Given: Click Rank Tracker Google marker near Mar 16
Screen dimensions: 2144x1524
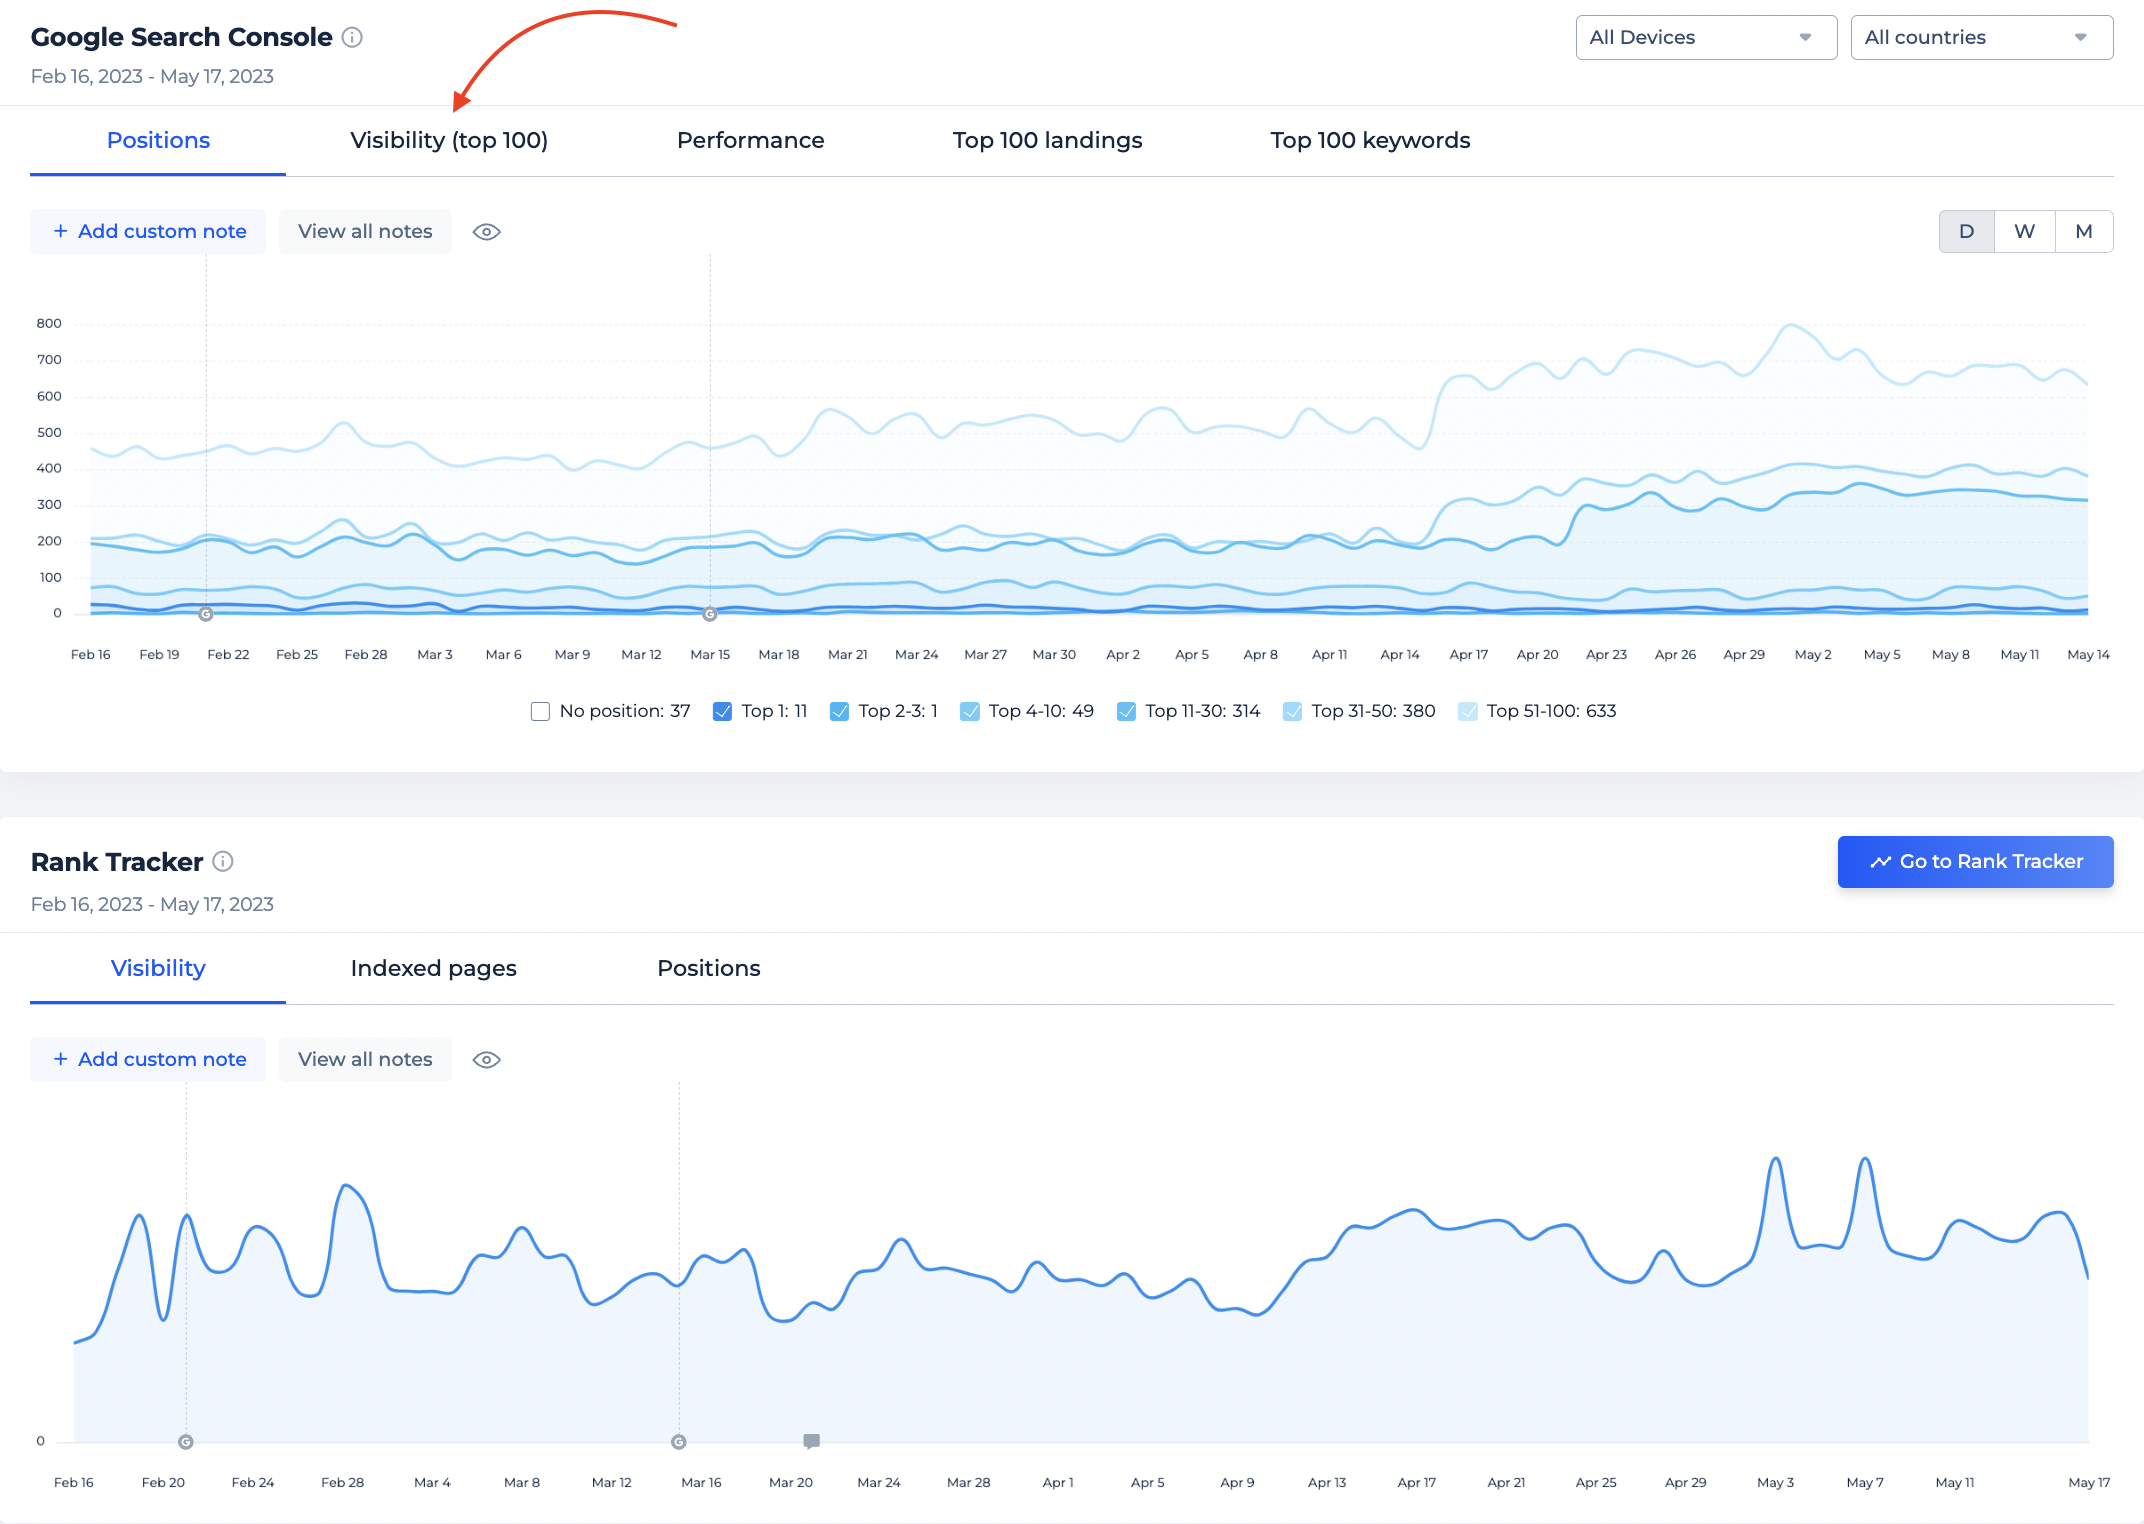Looking at the screenshot, I should click(x=679, y=1442).
